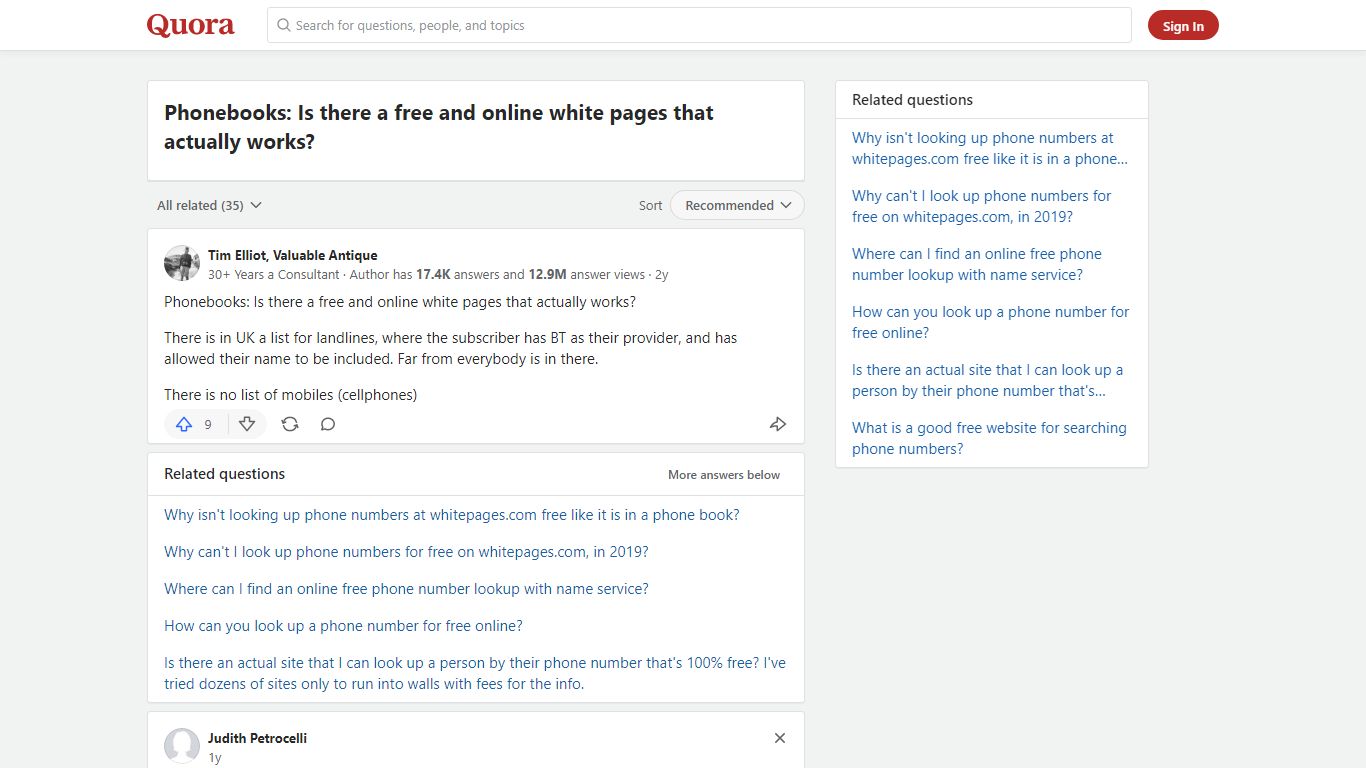
Task: Open the Quora home logo
Action: (x=191, y=25)
